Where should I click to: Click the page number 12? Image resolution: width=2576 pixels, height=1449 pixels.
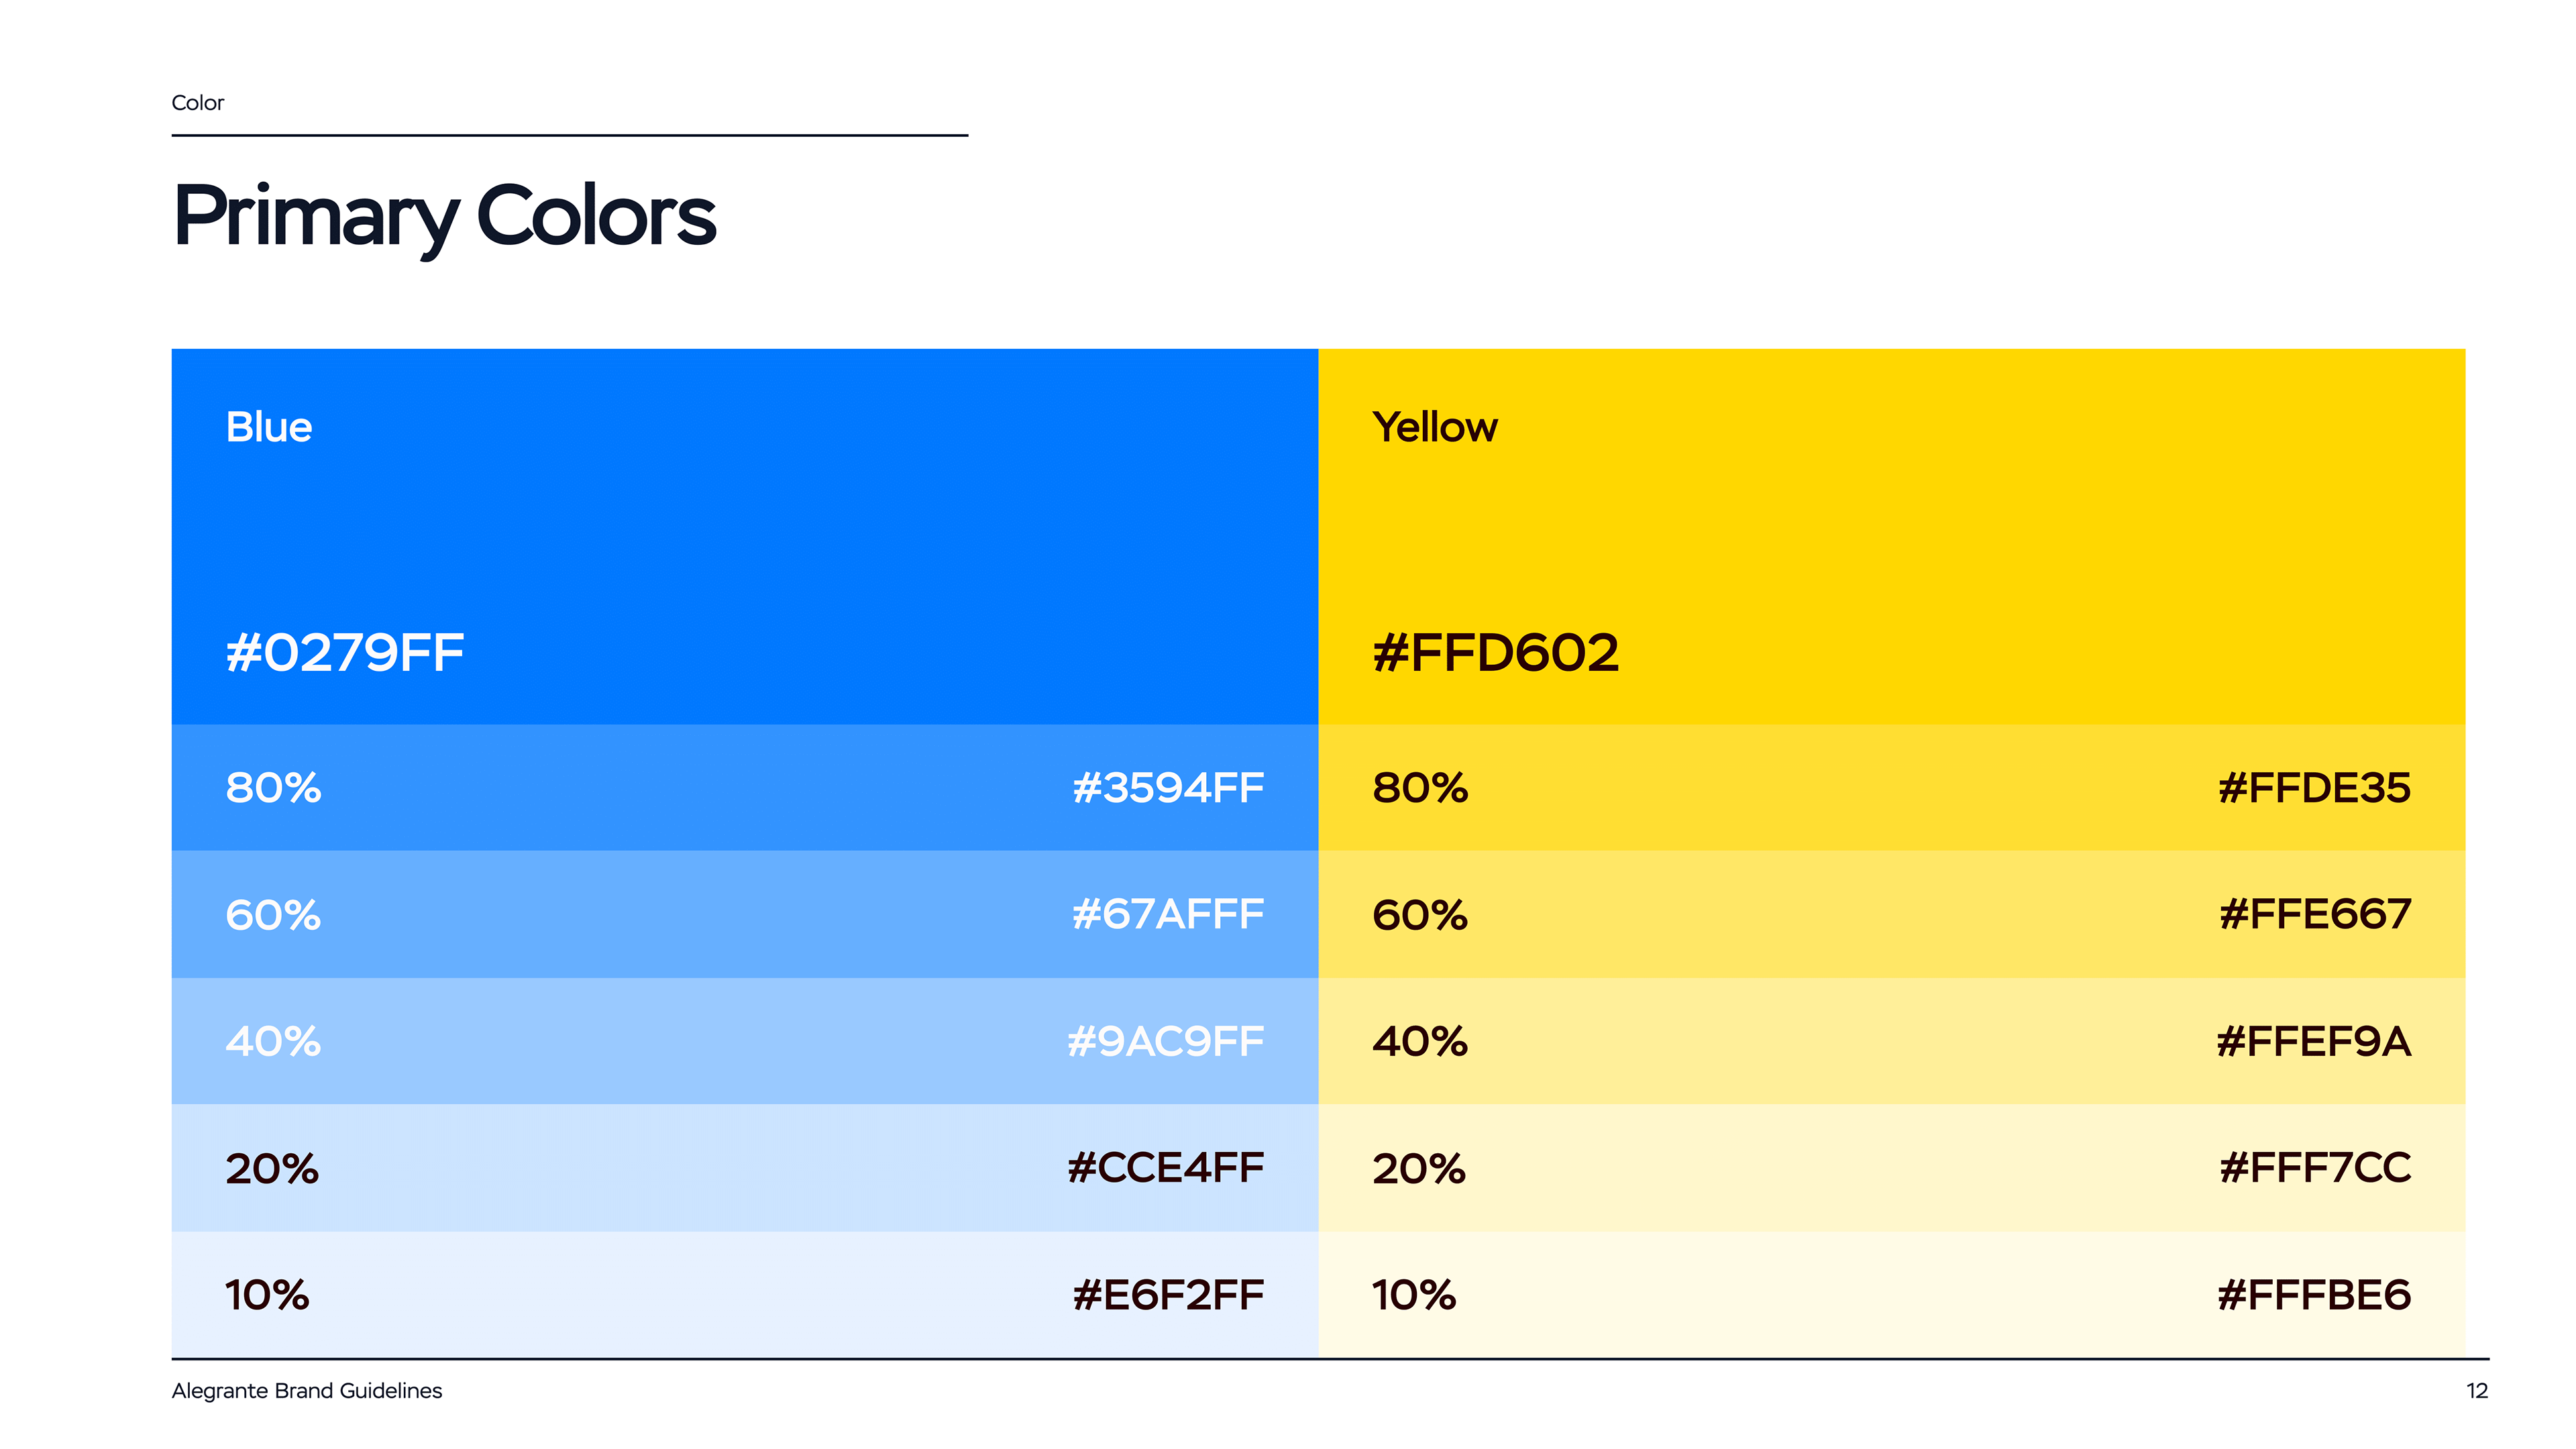(2476, 1391)
